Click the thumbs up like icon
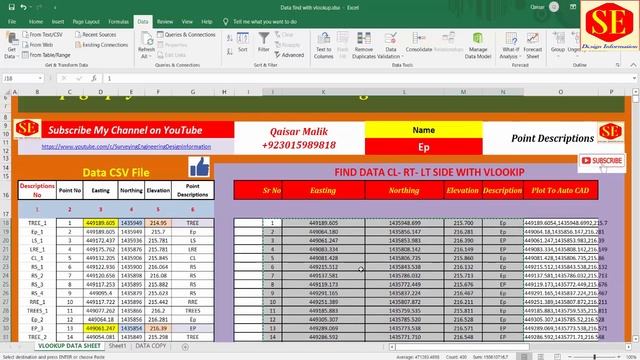The image size is (640, 360). click(199, 167)
